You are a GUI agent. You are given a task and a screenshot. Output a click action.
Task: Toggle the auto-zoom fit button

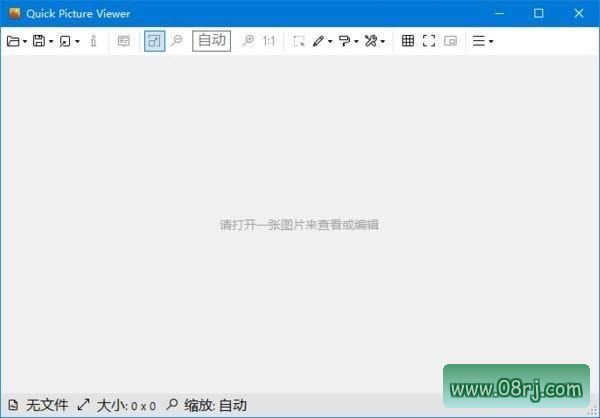coord(155,41)
